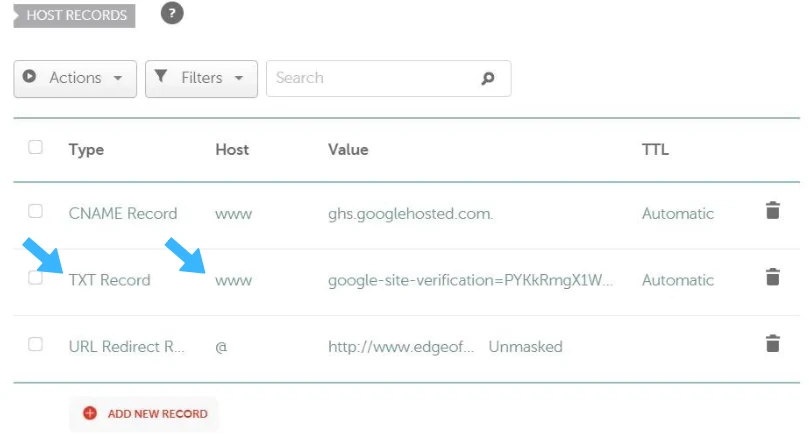
Task: Click the google-site-verification TXT value
Action: [x=470, y=280]
